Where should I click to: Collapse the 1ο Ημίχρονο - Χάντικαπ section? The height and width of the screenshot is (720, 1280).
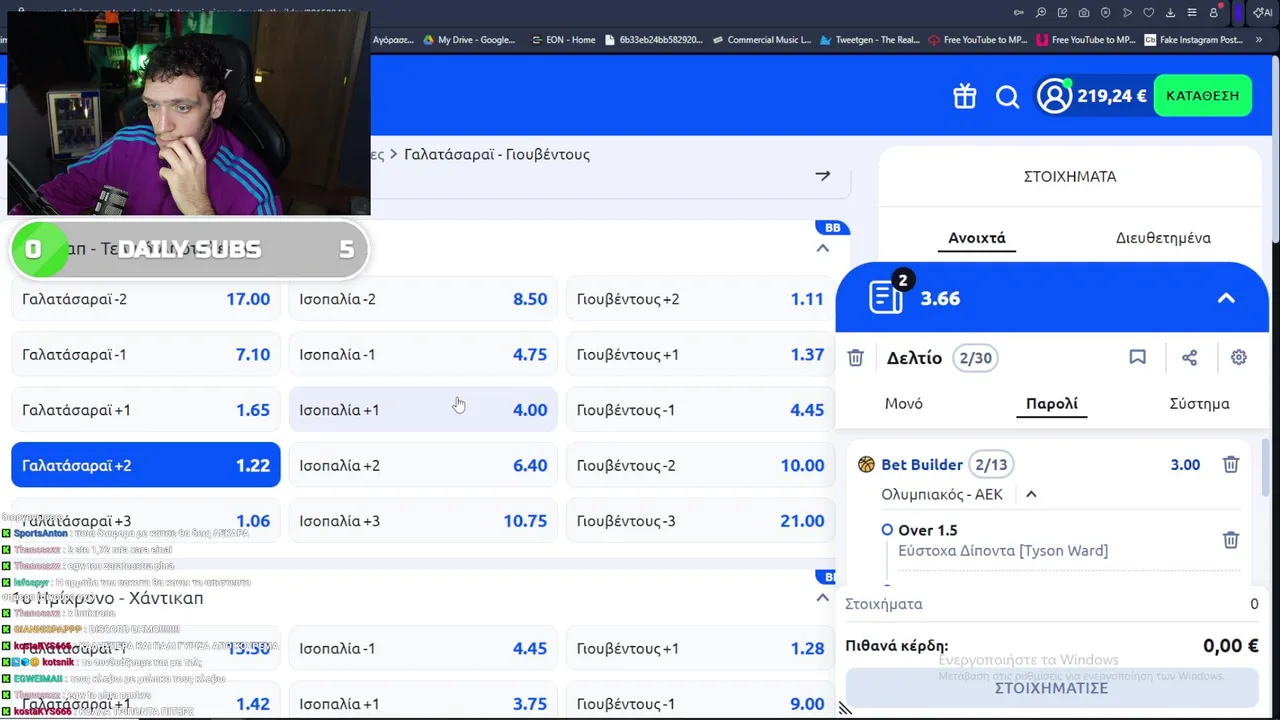[x=822, y=598]
